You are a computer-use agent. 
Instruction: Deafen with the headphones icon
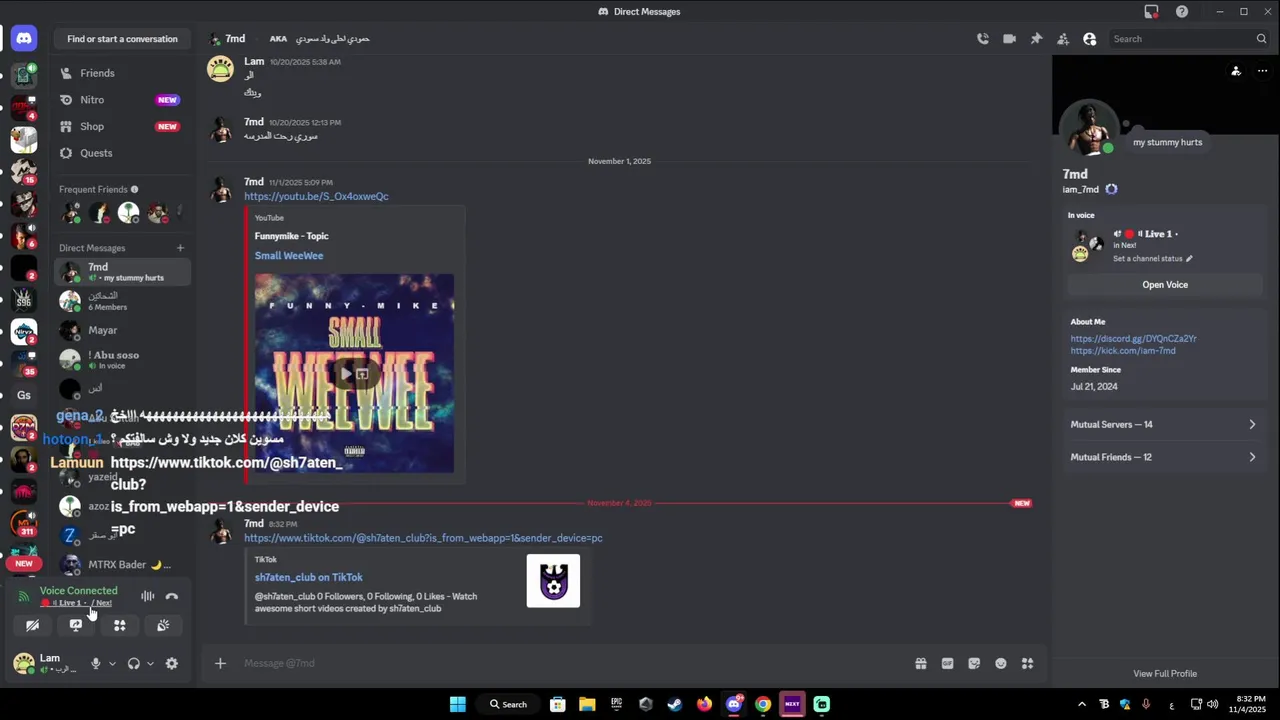pos(134,663)
